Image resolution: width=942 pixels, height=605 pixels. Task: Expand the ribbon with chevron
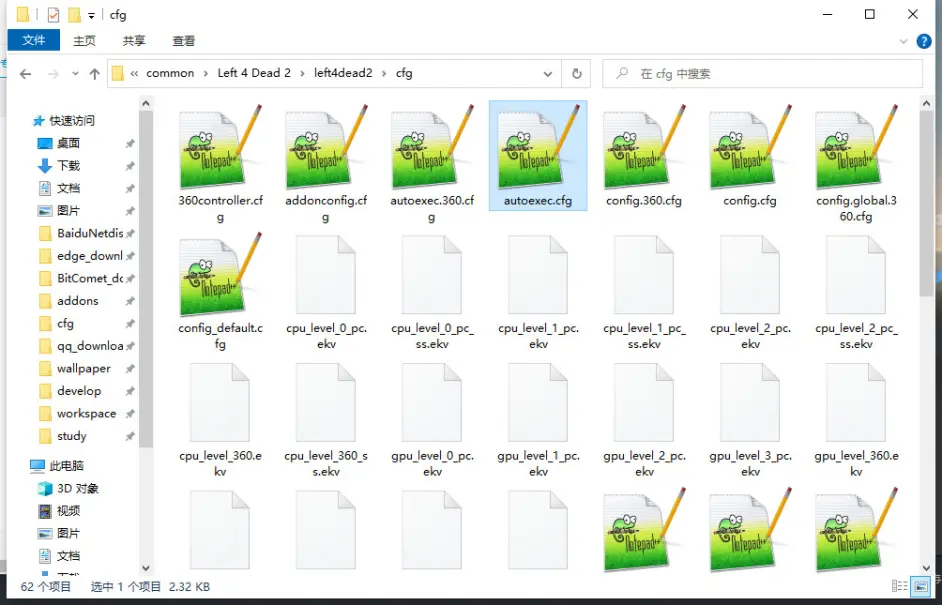[x=904, y=41]
